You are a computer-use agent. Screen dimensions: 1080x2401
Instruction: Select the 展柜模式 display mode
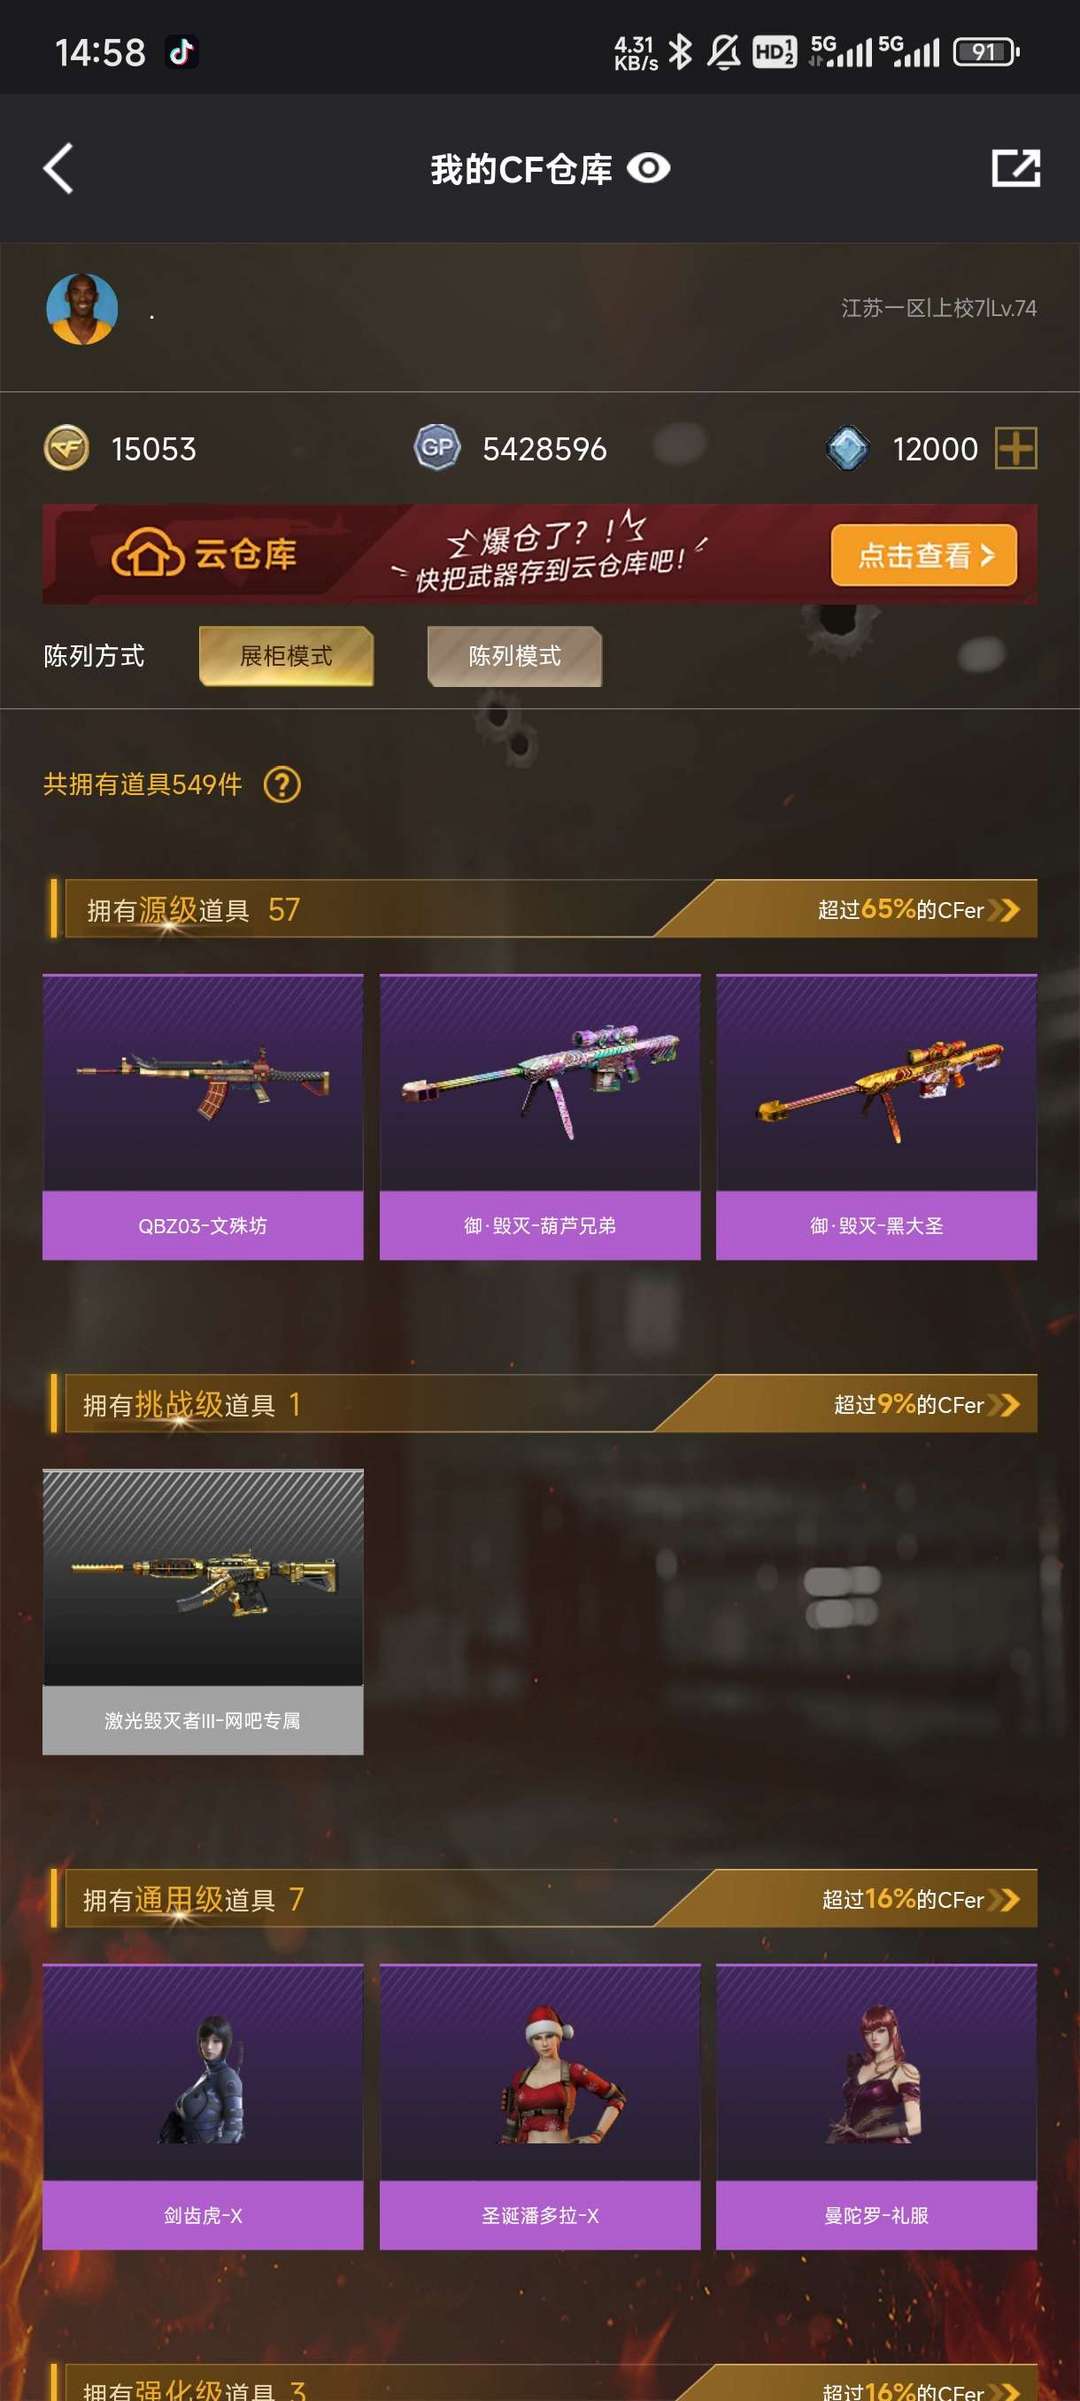[286, 656]
